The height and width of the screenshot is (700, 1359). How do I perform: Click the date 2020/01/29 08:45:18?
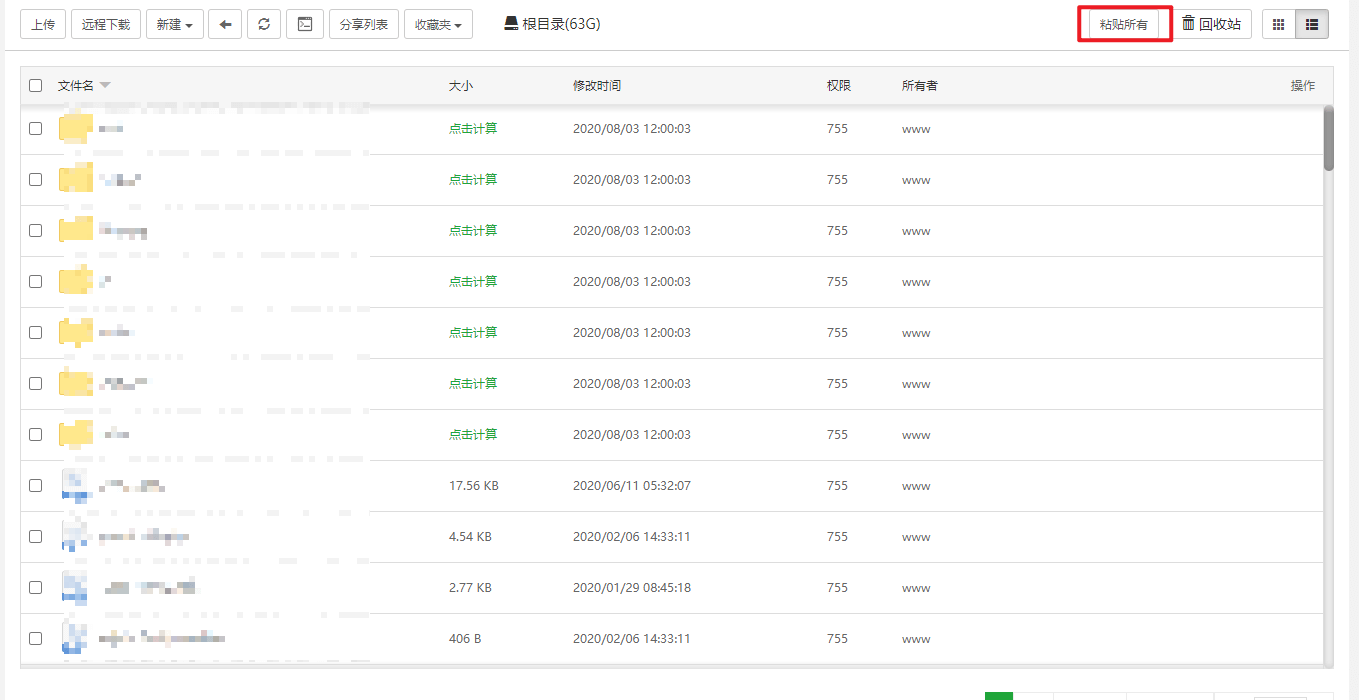click(632, 588)
